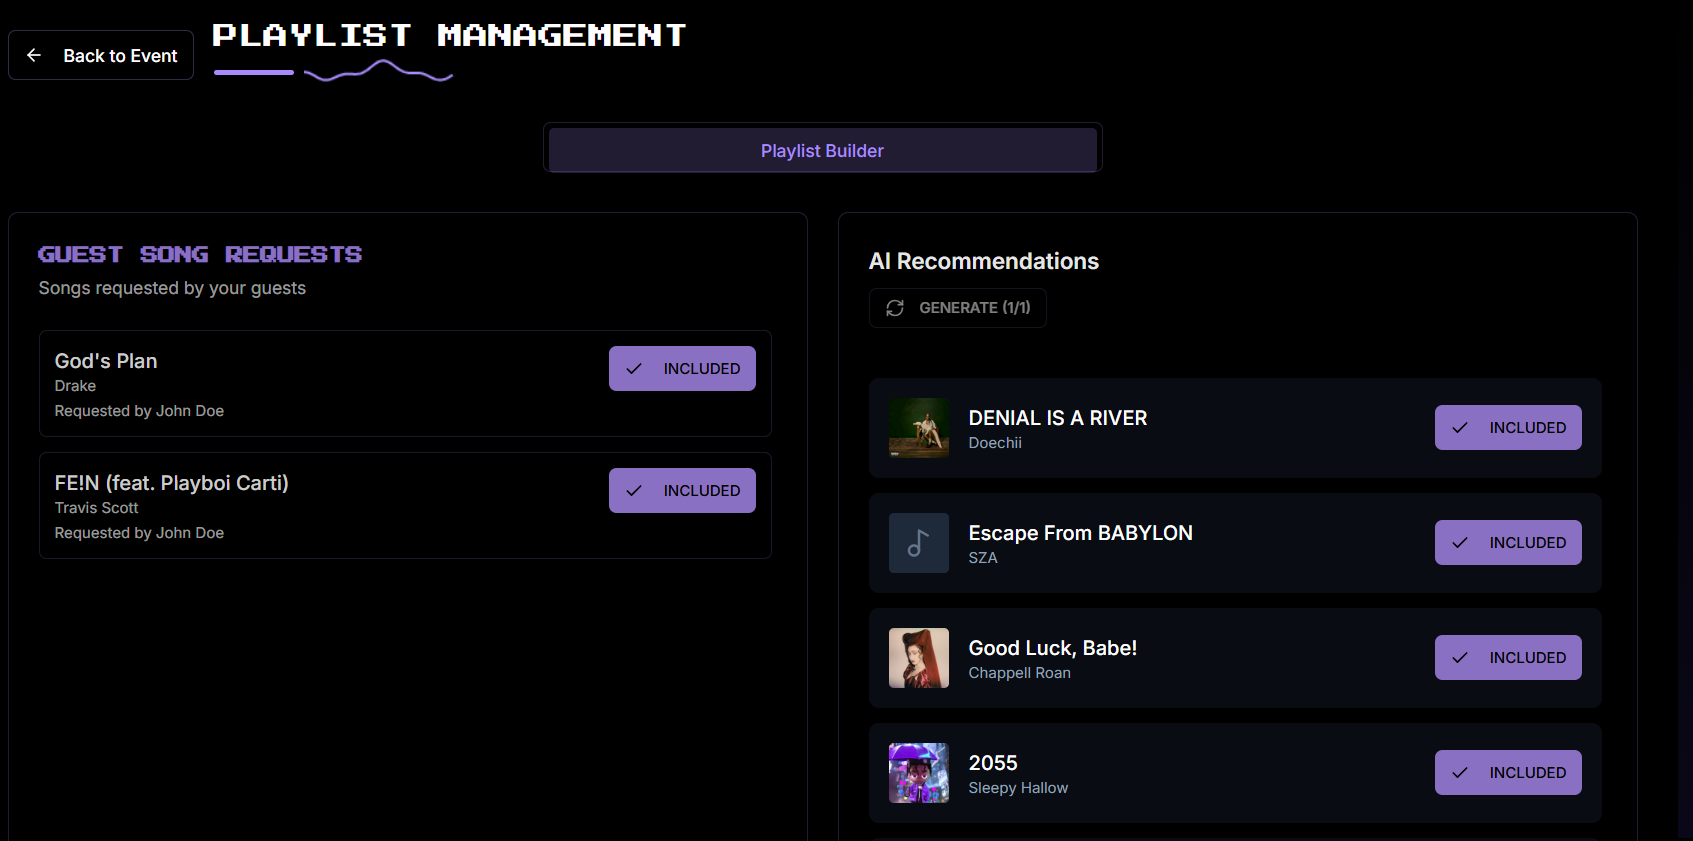Toggle Included for DENIAL IS A RIVER
The height and width of the screenshot is (841, 1693).
[1508, 428]
